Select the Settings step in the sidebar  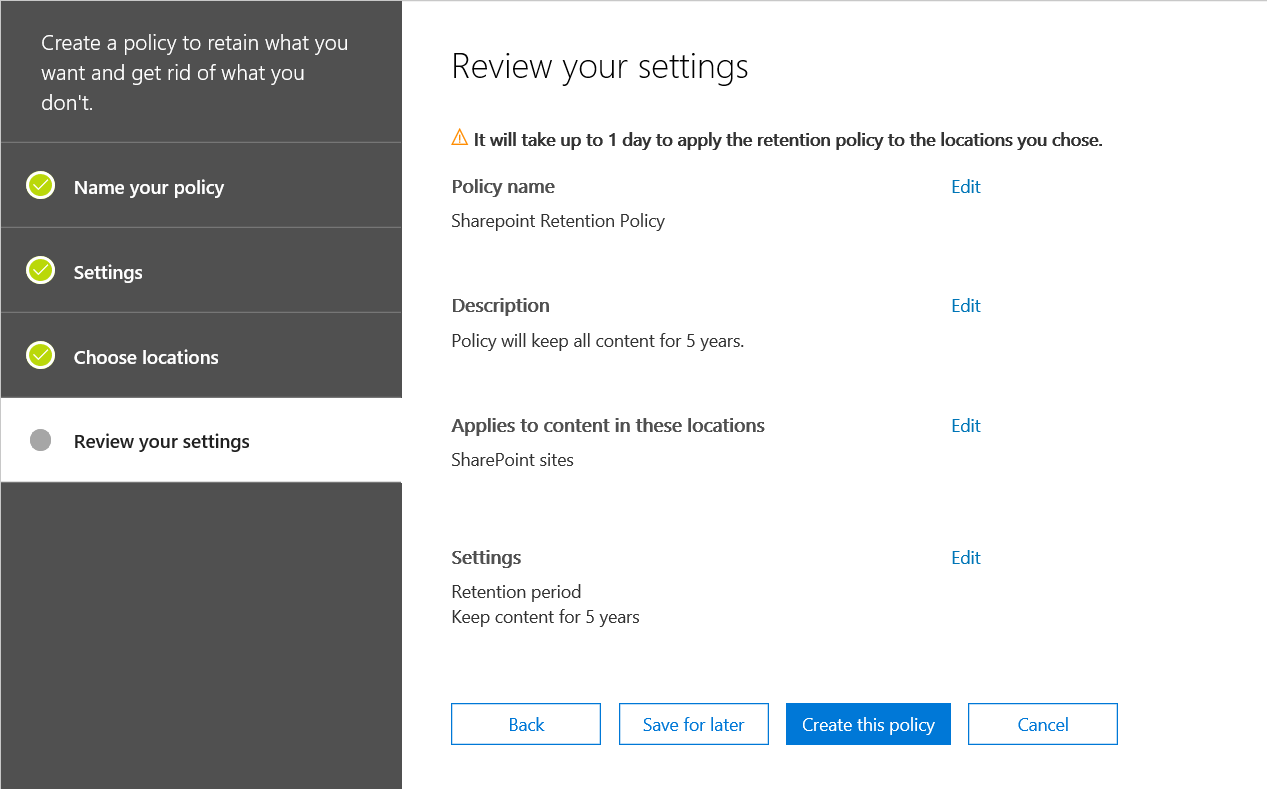(108, 271)
